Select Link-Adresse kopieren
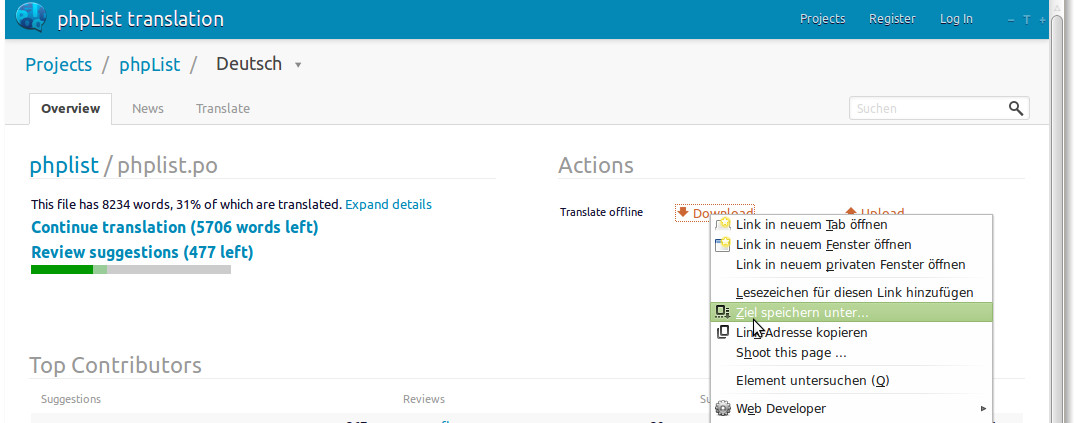 tap(851, 333)
